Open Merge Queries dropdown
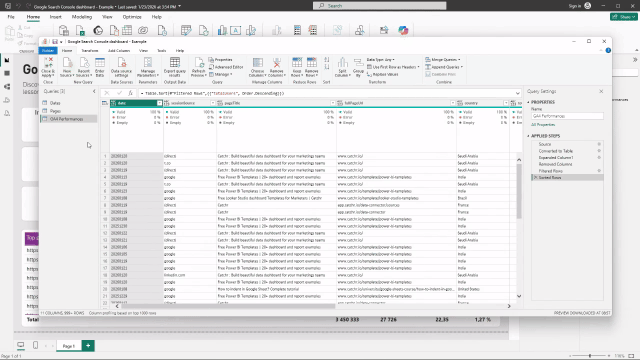Viewport: 640px width, 360px height. tap(443, 60)
